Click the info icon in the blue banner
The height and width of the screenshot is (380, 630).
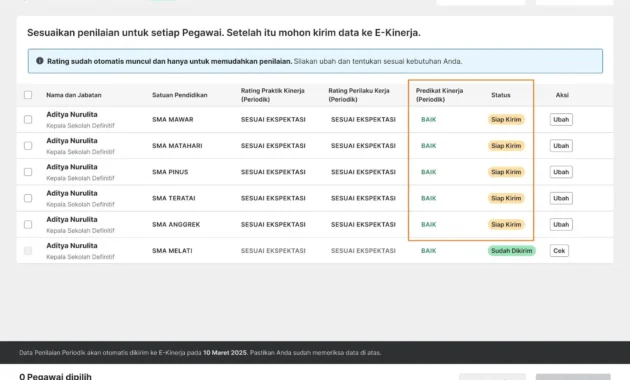click(x=40, y=61)
